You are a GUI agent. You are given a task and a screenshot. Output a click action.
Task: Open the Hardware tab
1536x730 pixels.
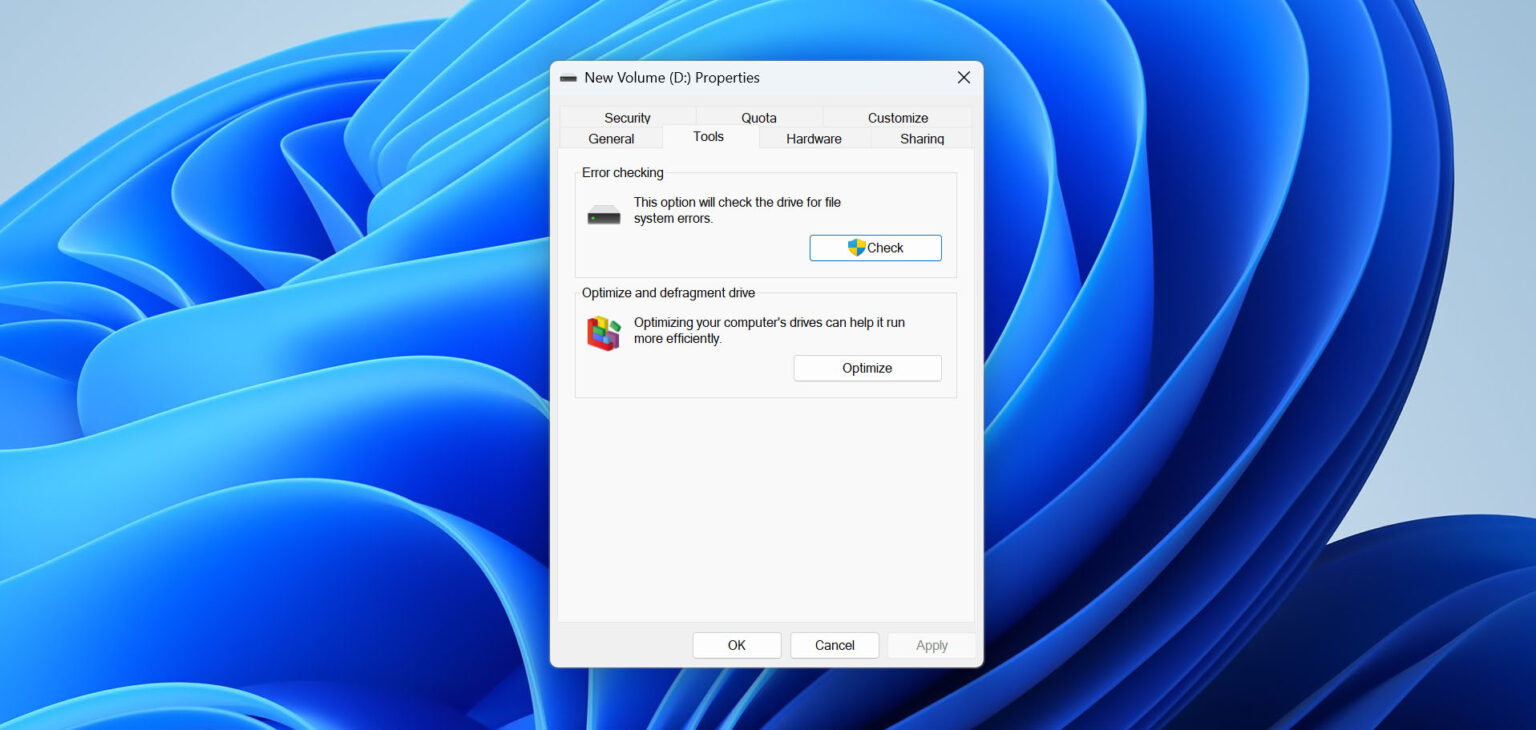814,139
